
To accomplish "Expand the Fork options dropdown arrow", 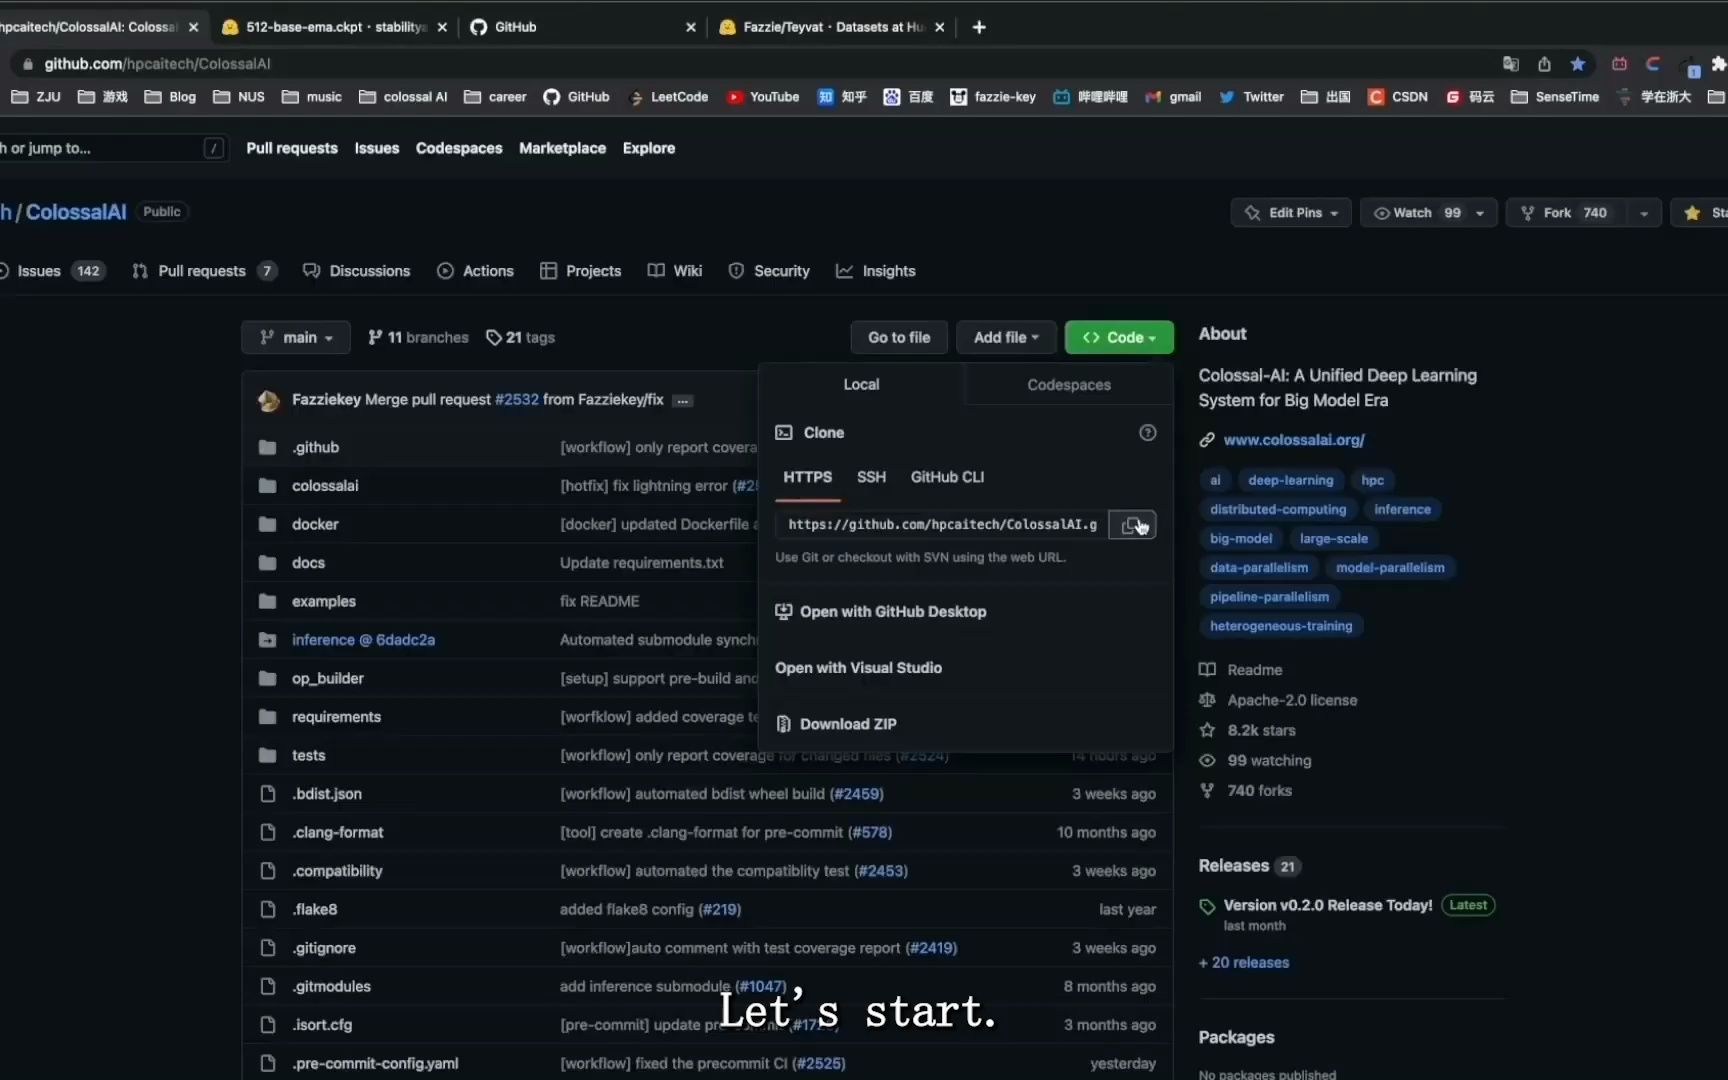I will (x=1643, y=213).
